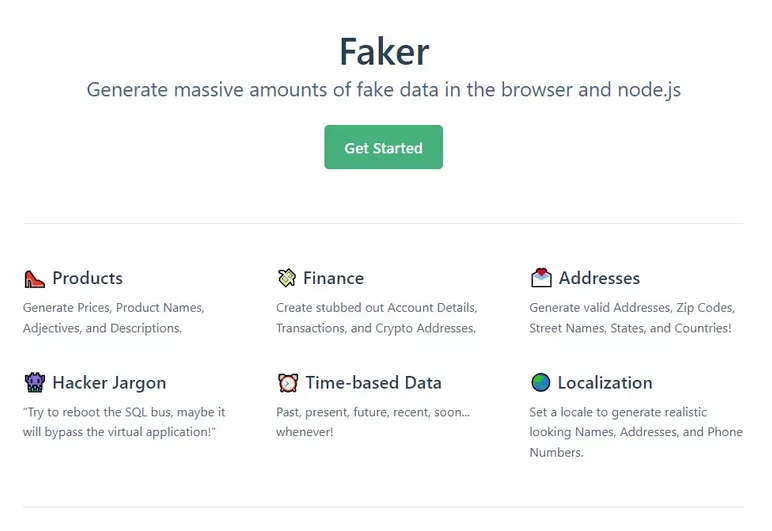The height and width of the screenshot is (531, 772).
Task: Select the Finance heading
Action: tap(334, 278)
